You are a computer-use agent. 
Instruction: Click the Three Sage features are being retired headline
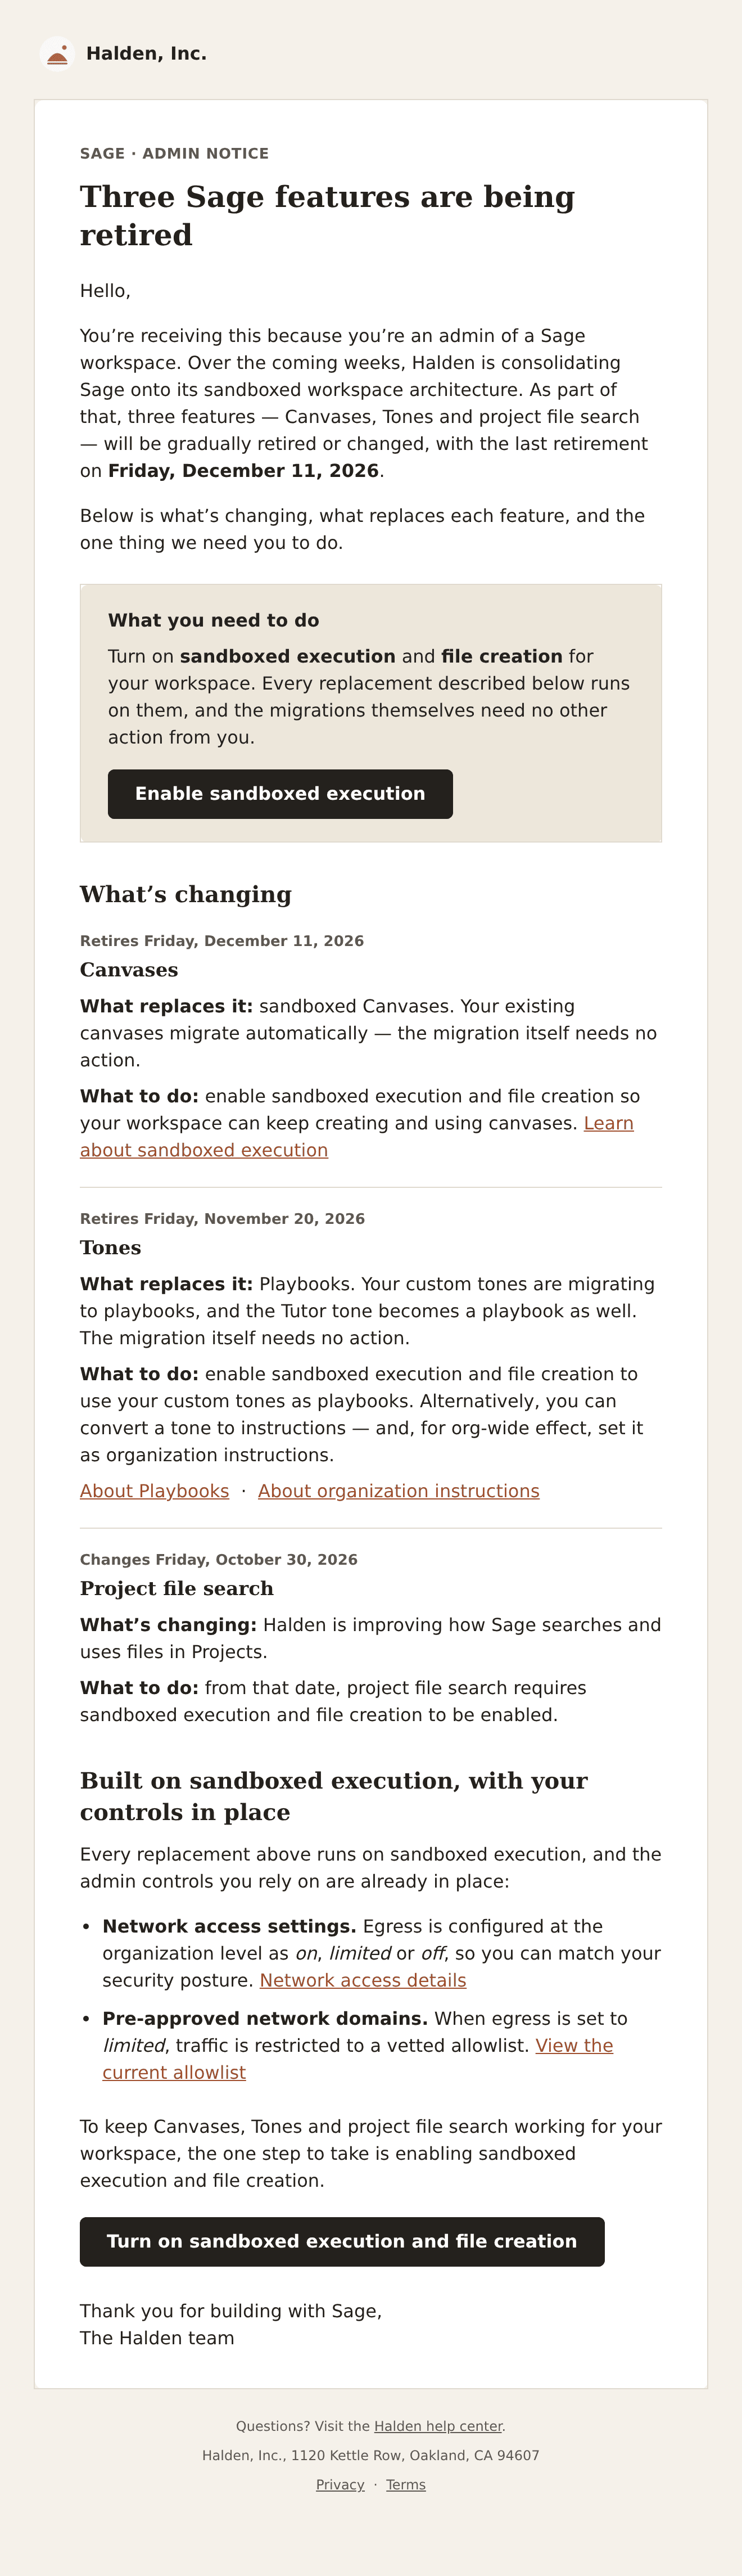327,216
